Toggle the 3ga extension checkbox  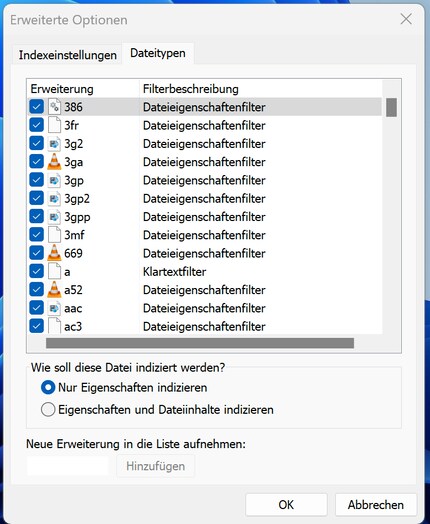[x=36, y=162]
